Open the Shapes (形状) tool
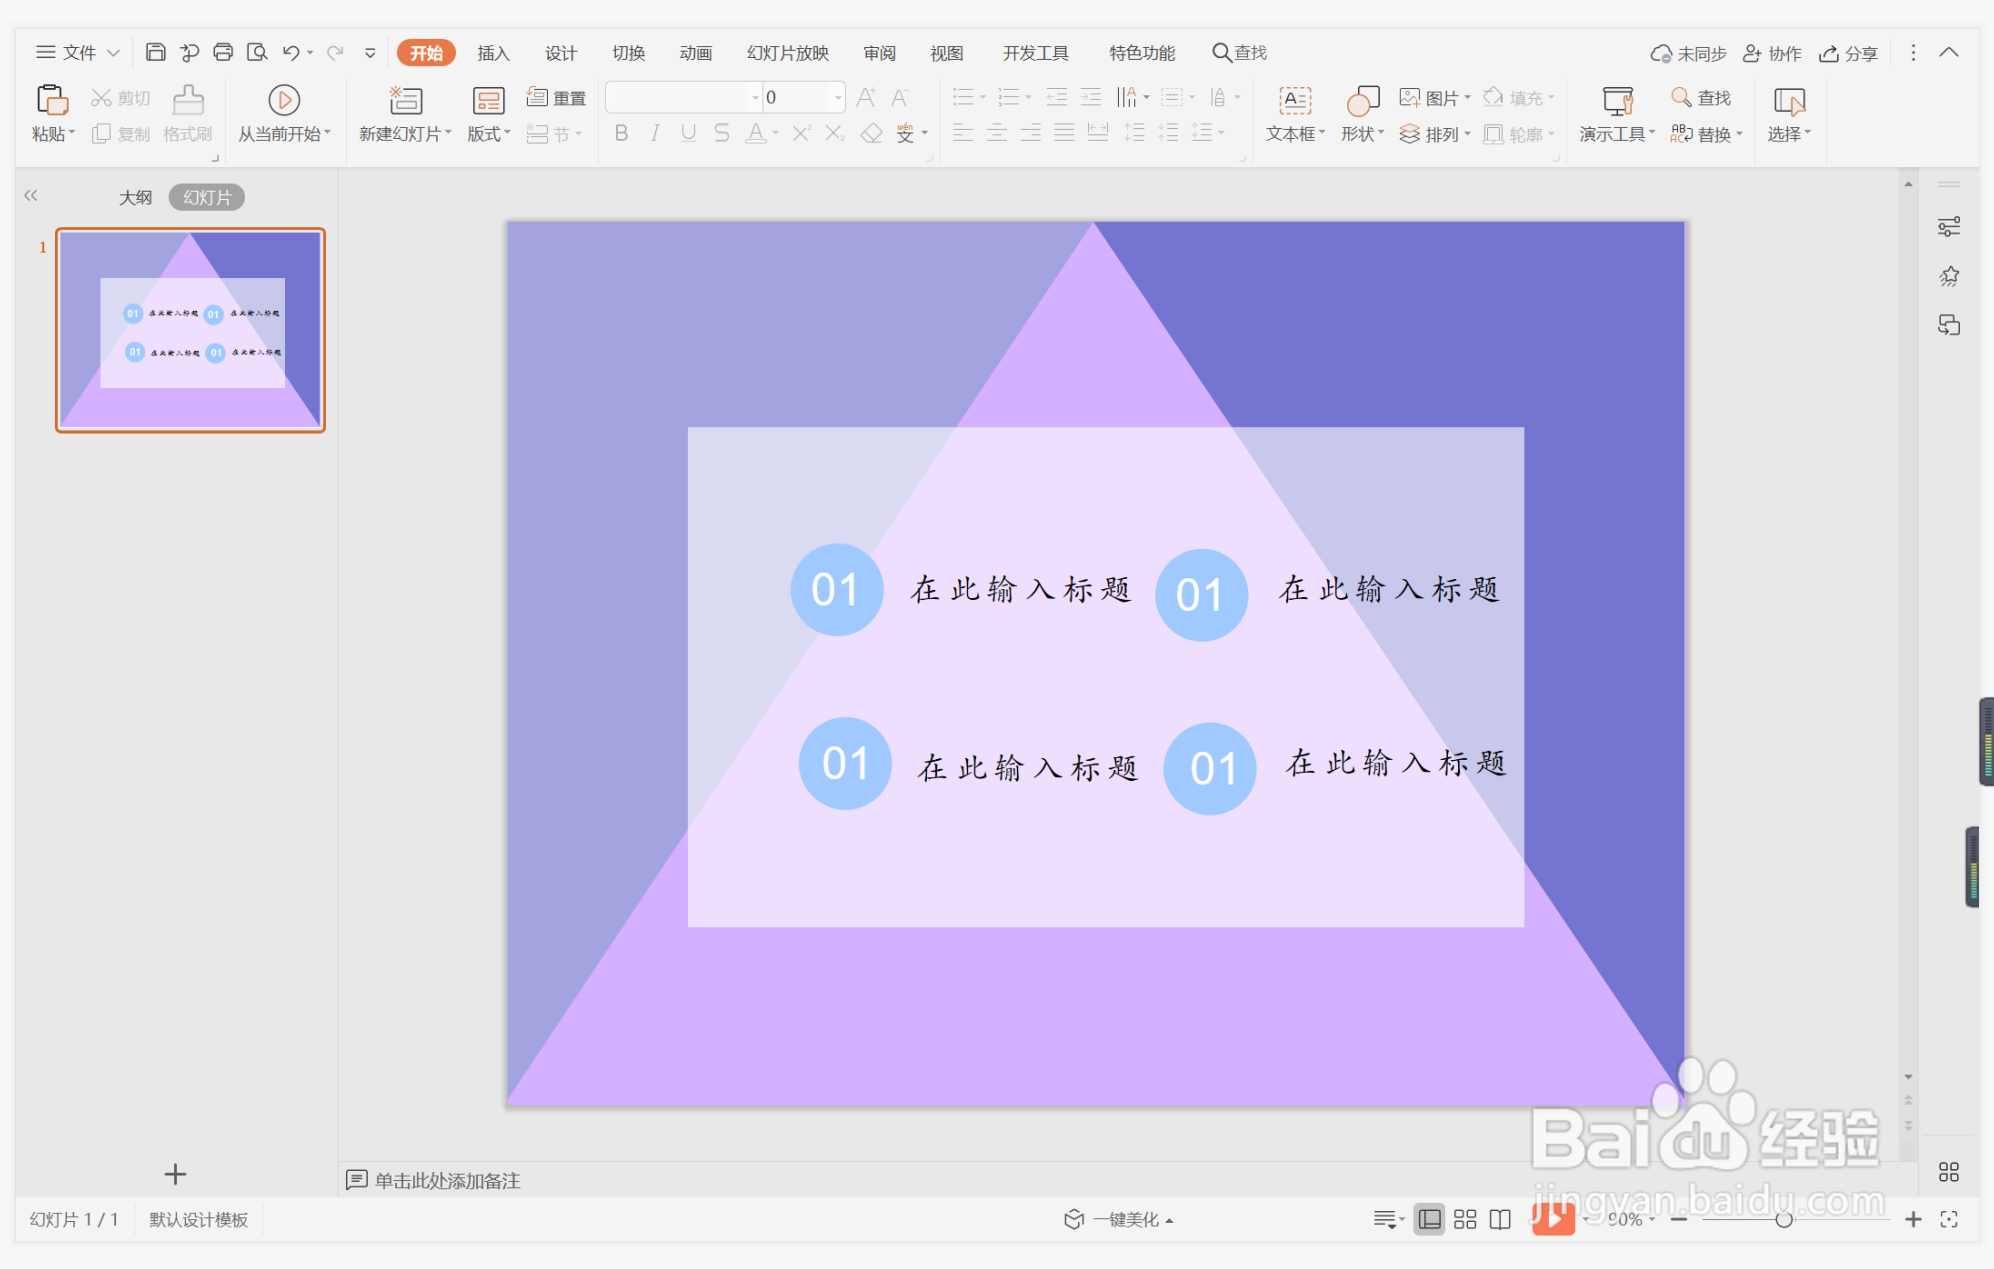 click(x=1362, y=100)
